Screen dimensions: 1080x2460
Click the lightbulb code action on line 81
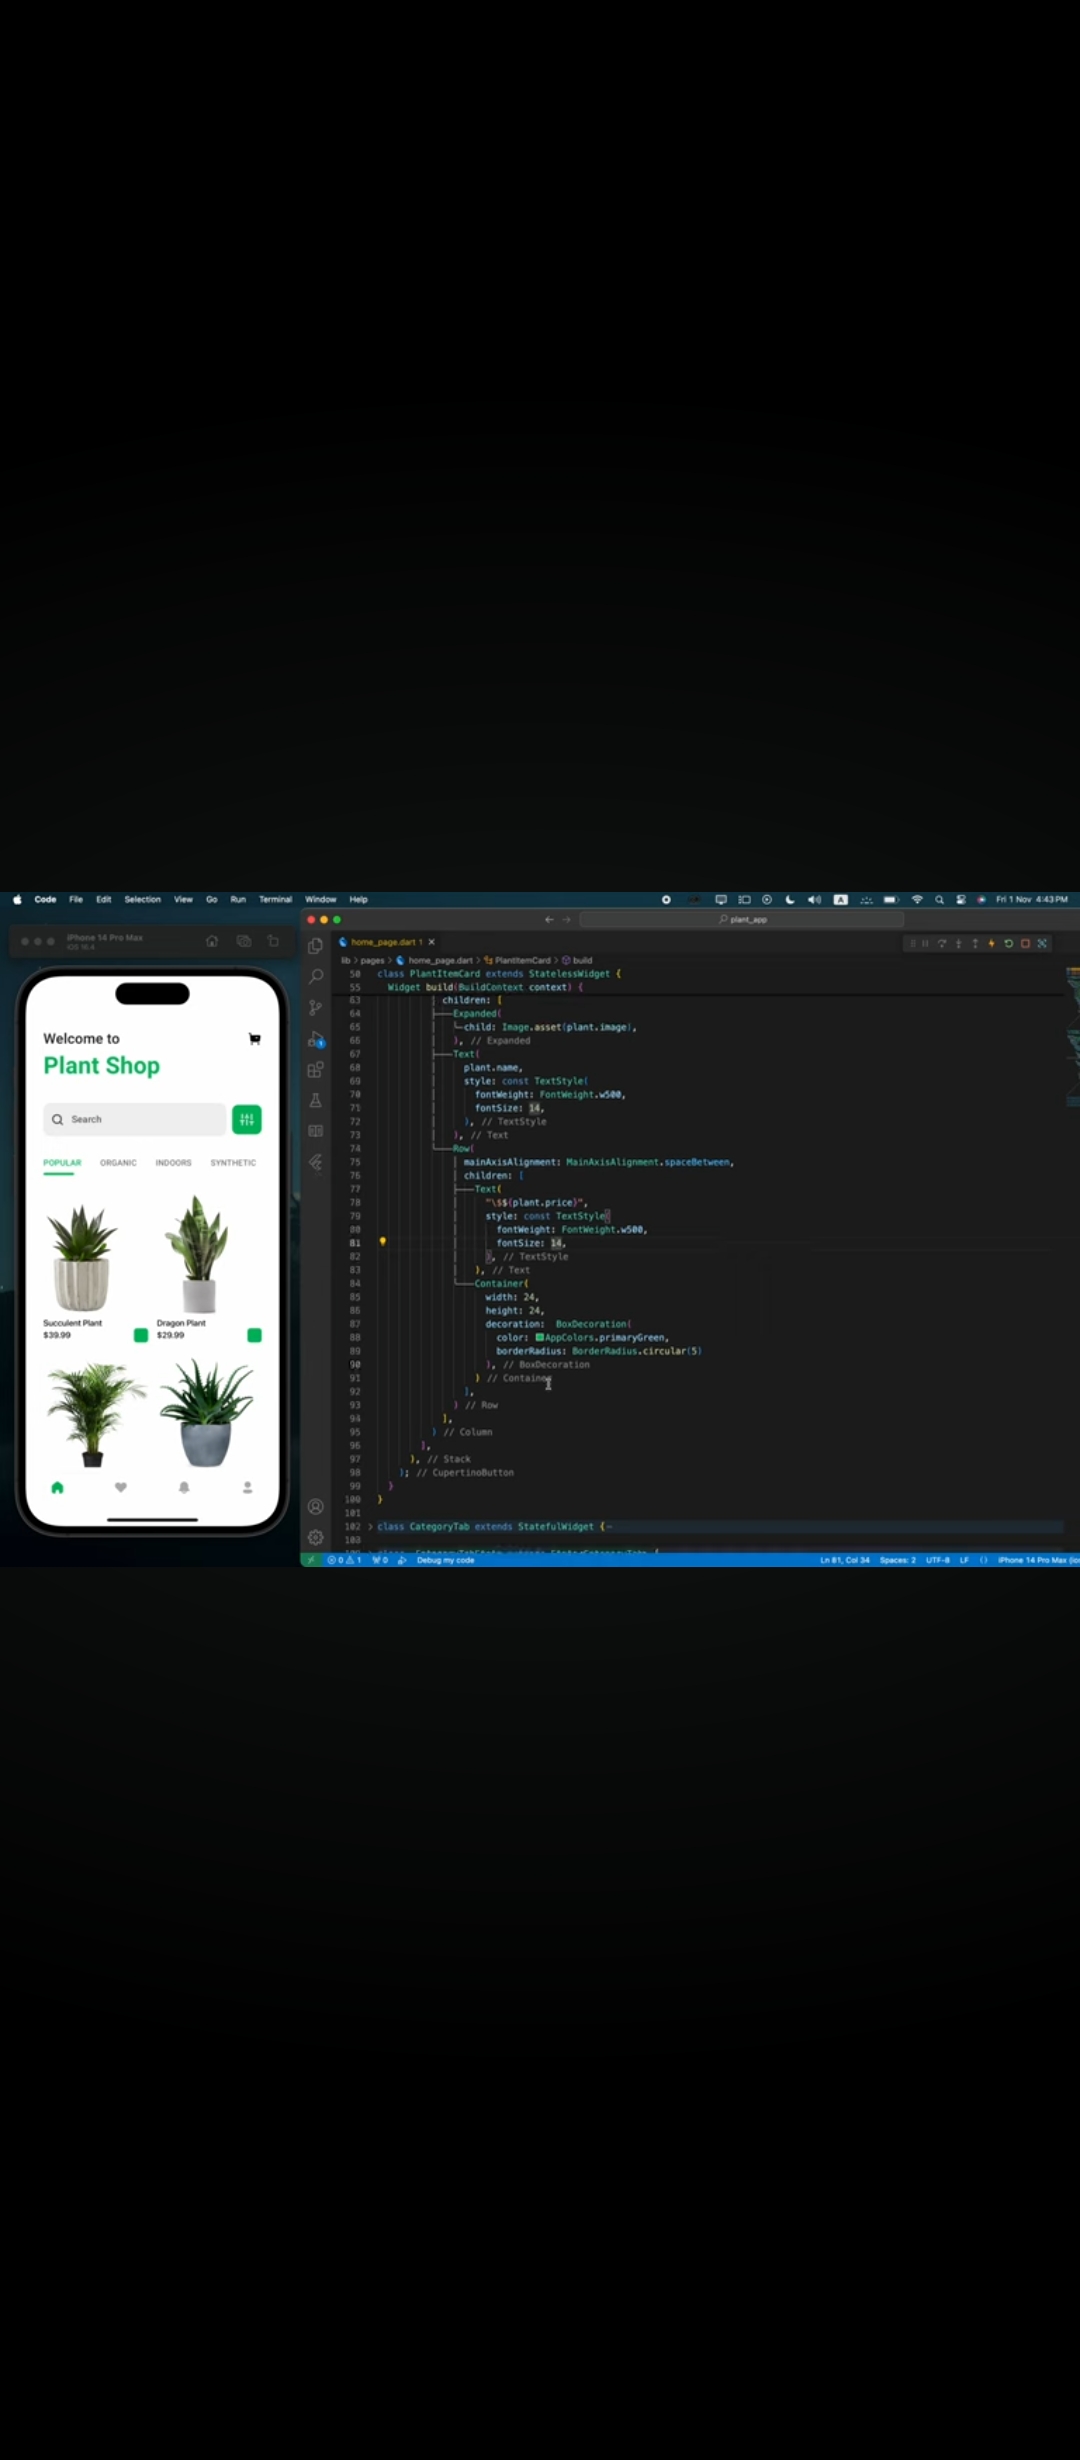(x=382, y=1242)
